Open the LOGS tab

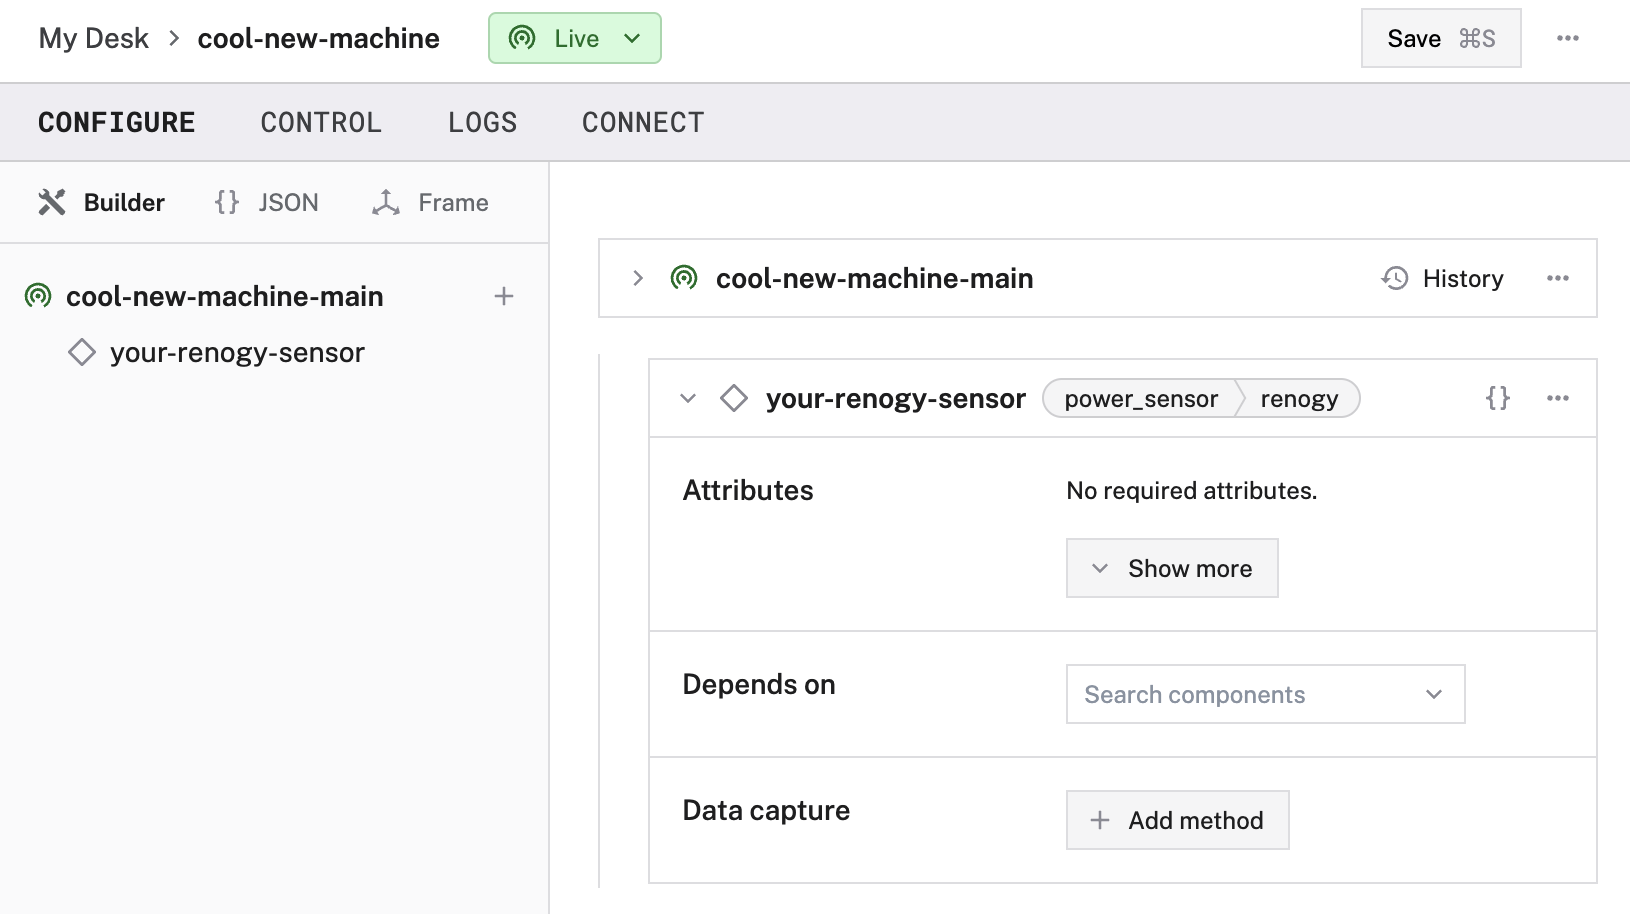482,122
